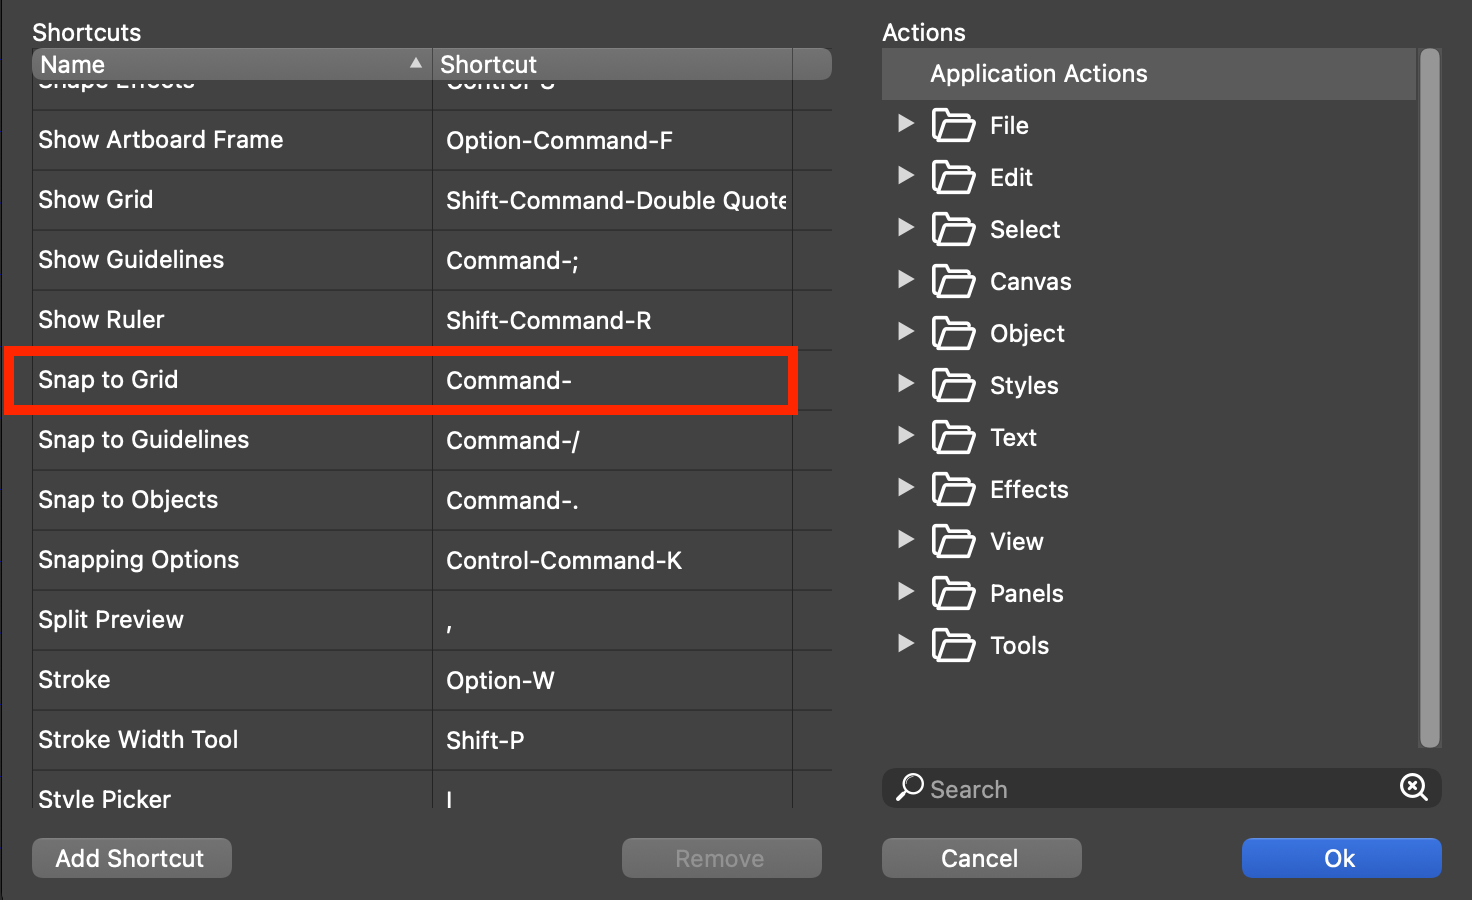1472x900 pixels.
Task: Expand the Object actions group
Action: click(x=906, y=332)
